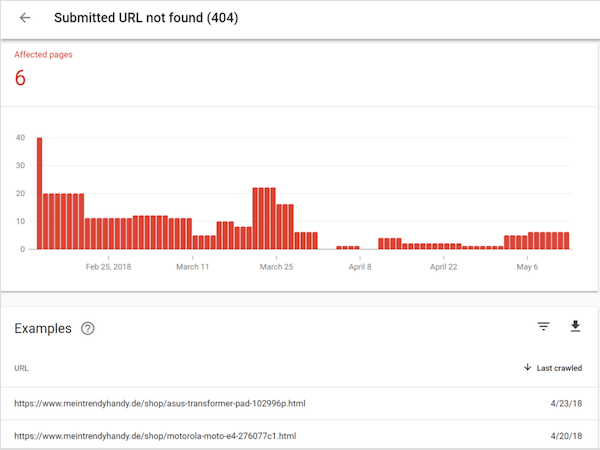Click the sort arrow next to Last crawled
This screenshot has height=450, width=600.
(527, 368)
